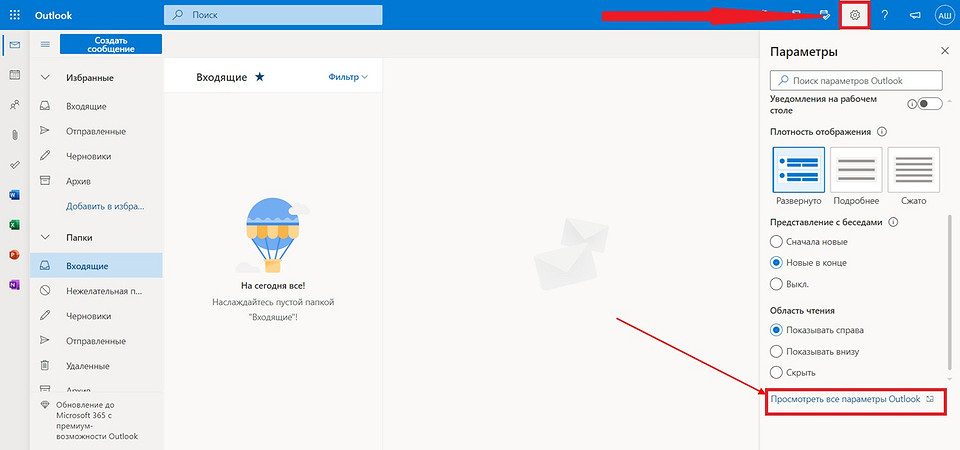The image size is (960, 450).
Task: Open the People contacts icon
Action: 15,105
